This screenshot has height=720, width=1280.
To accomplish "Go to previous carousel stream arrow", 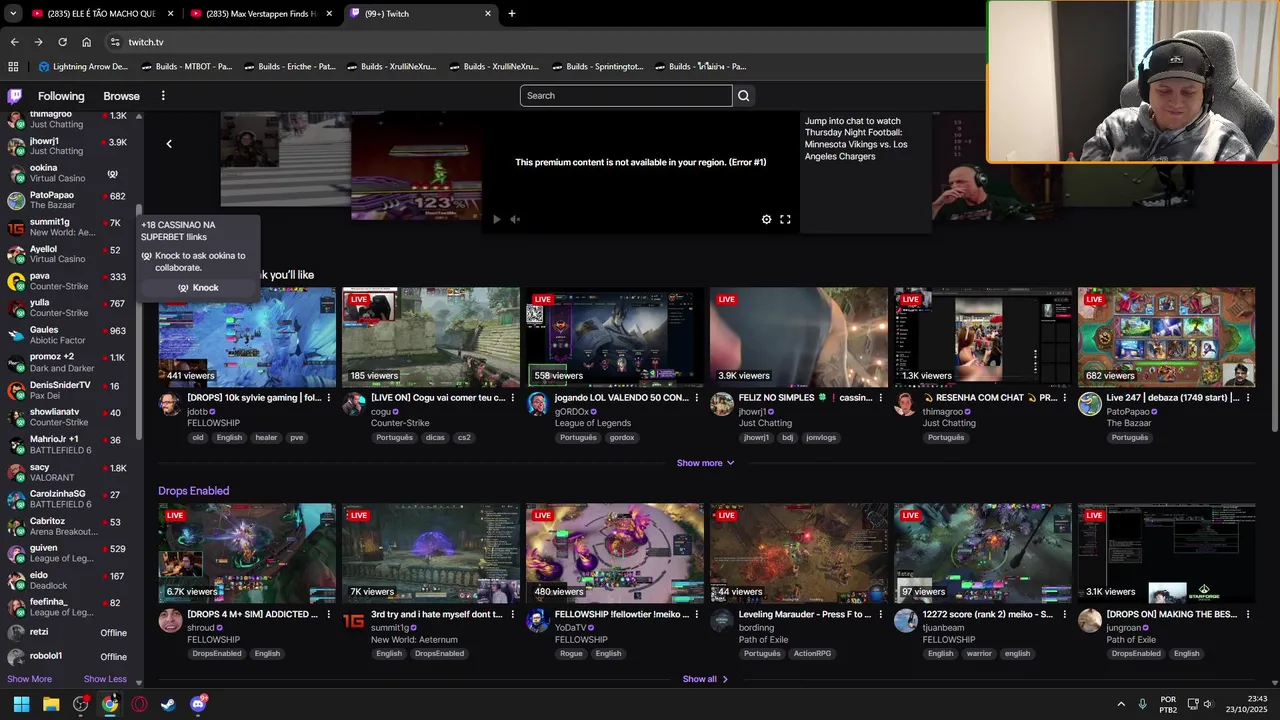I will click(x=169, y=144).
